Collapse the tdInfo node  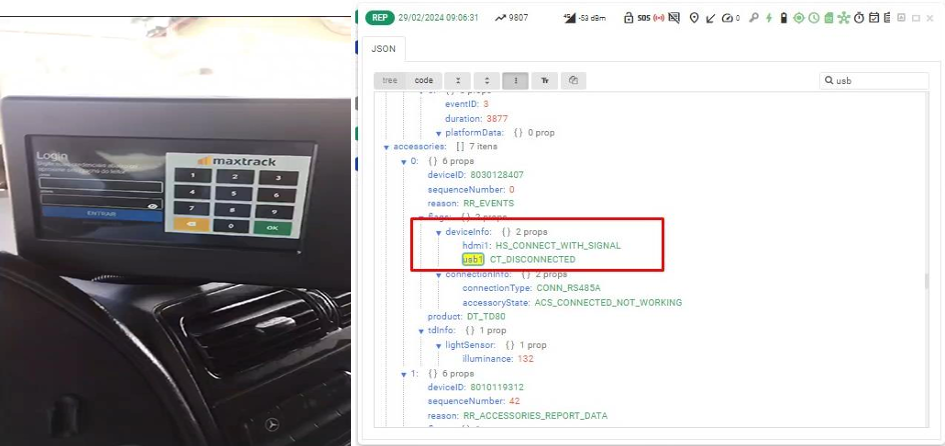click(x=421, y=331)
